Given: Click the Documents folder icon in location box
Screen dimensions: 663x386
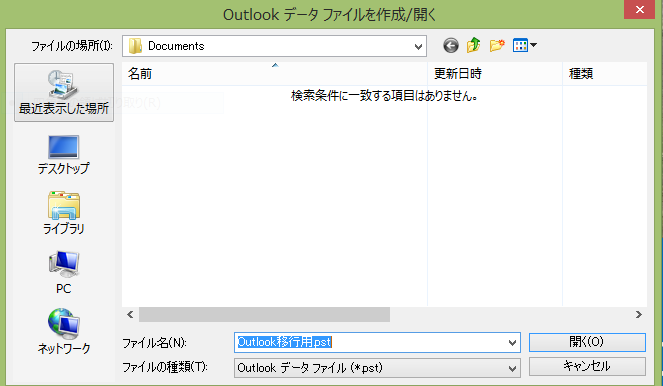Looking at the screenshot, I should click(135, 46).
